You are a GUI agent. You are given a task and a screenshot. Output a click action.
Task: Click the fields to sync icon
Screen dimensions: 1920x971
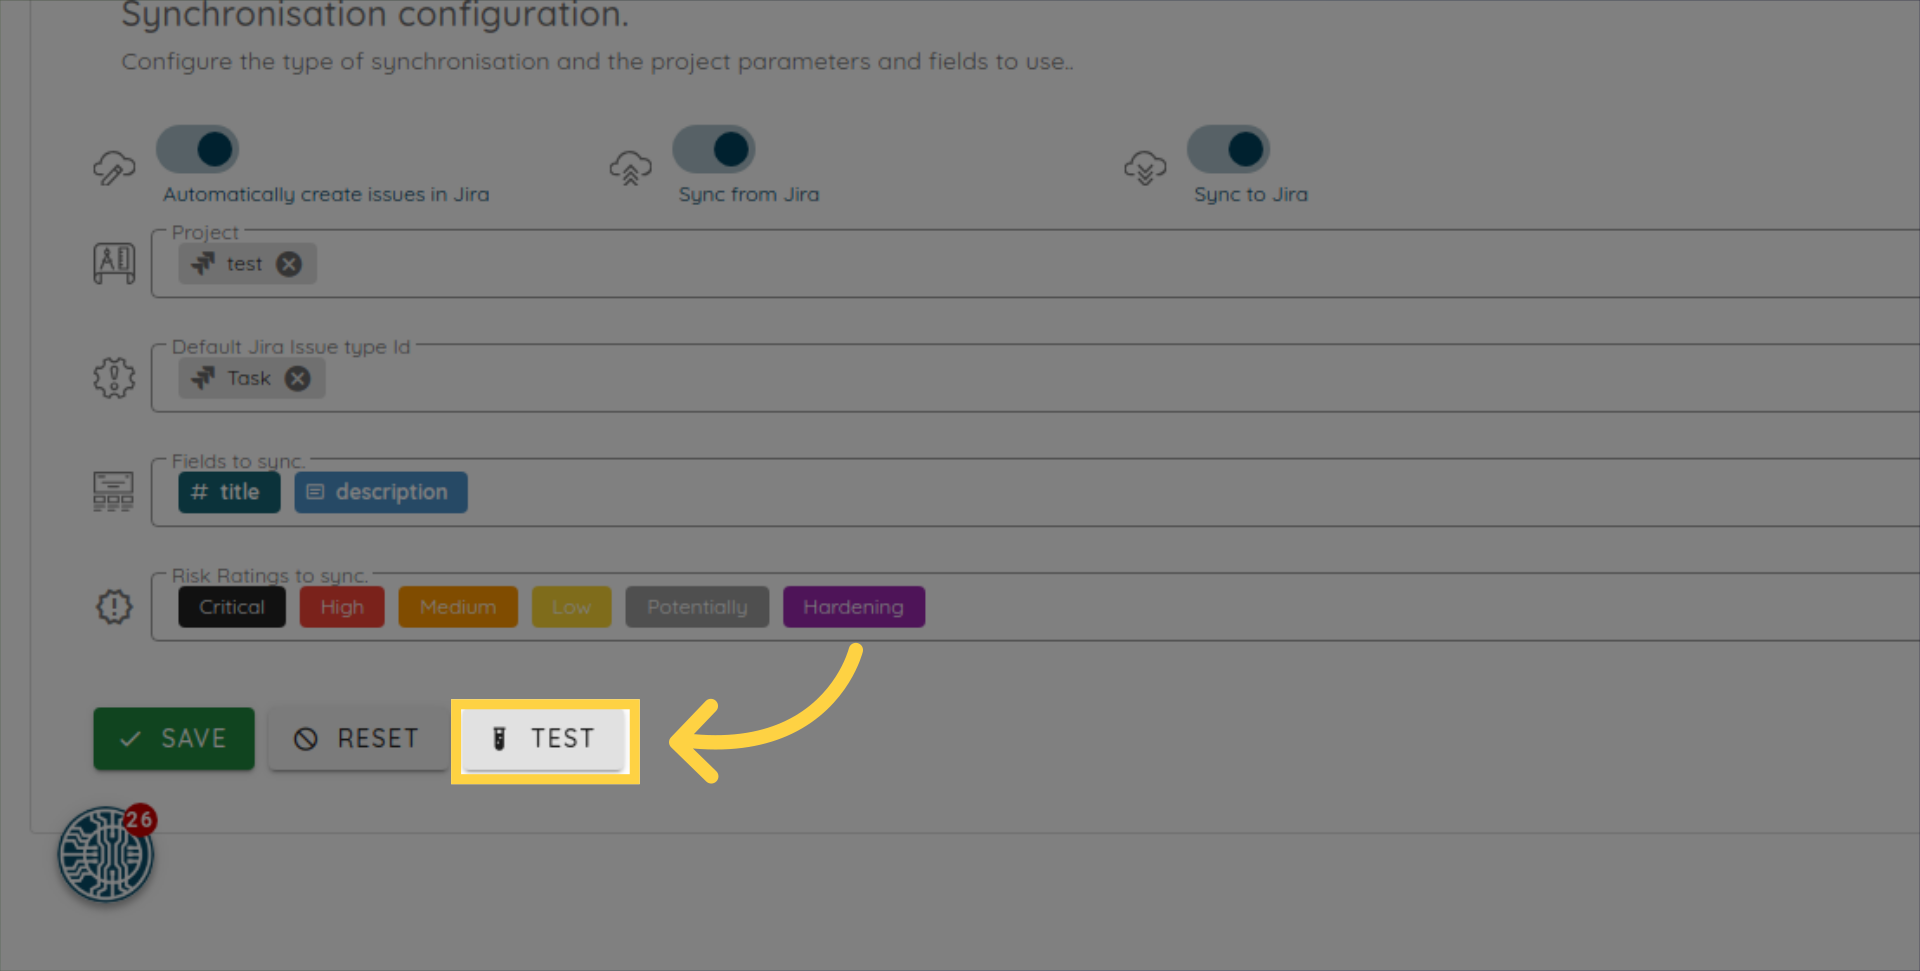click(x=113, y=492)
